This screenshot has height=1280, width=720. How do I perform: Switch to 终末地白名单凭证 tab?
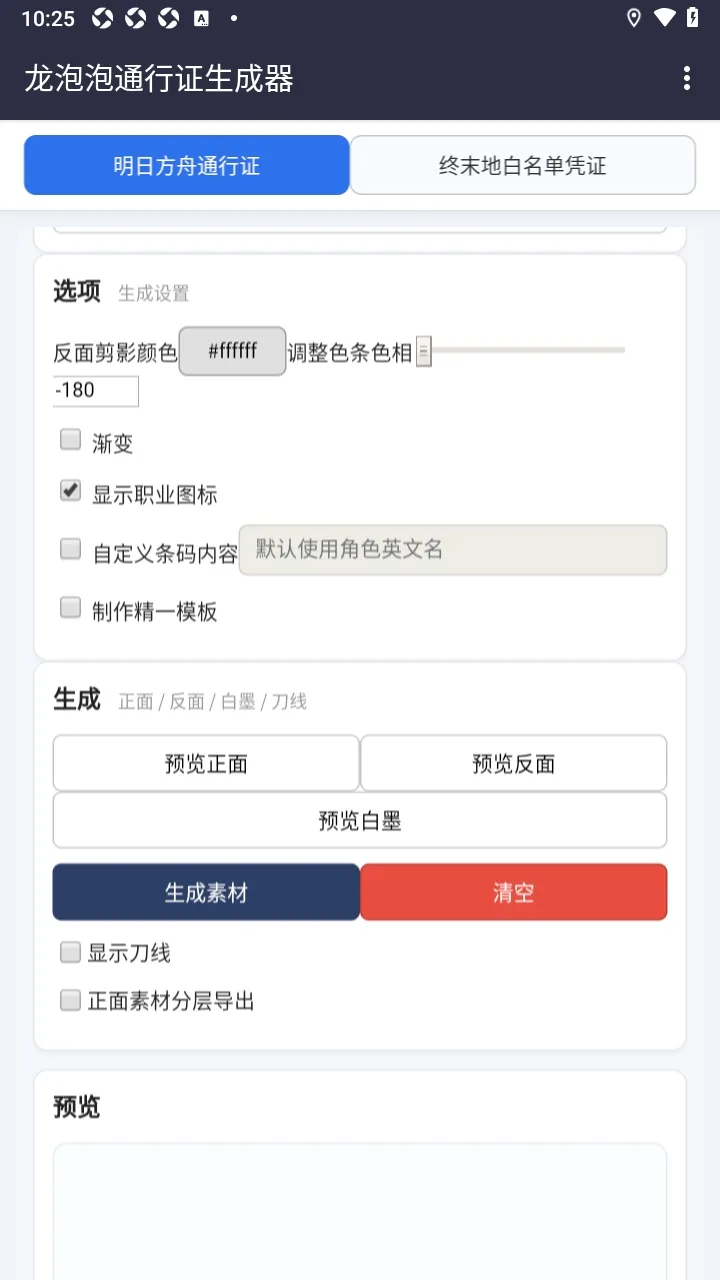pyautogui.click(x=523, y=165)
